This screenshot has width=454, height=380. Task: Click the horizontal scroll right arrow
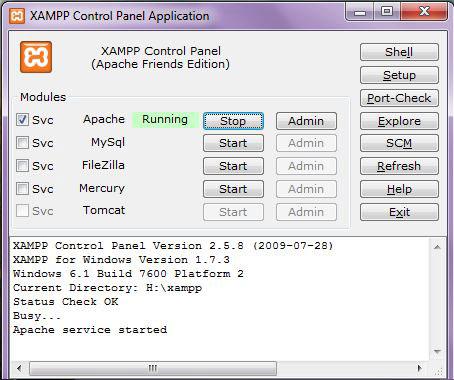click(419, 368)
